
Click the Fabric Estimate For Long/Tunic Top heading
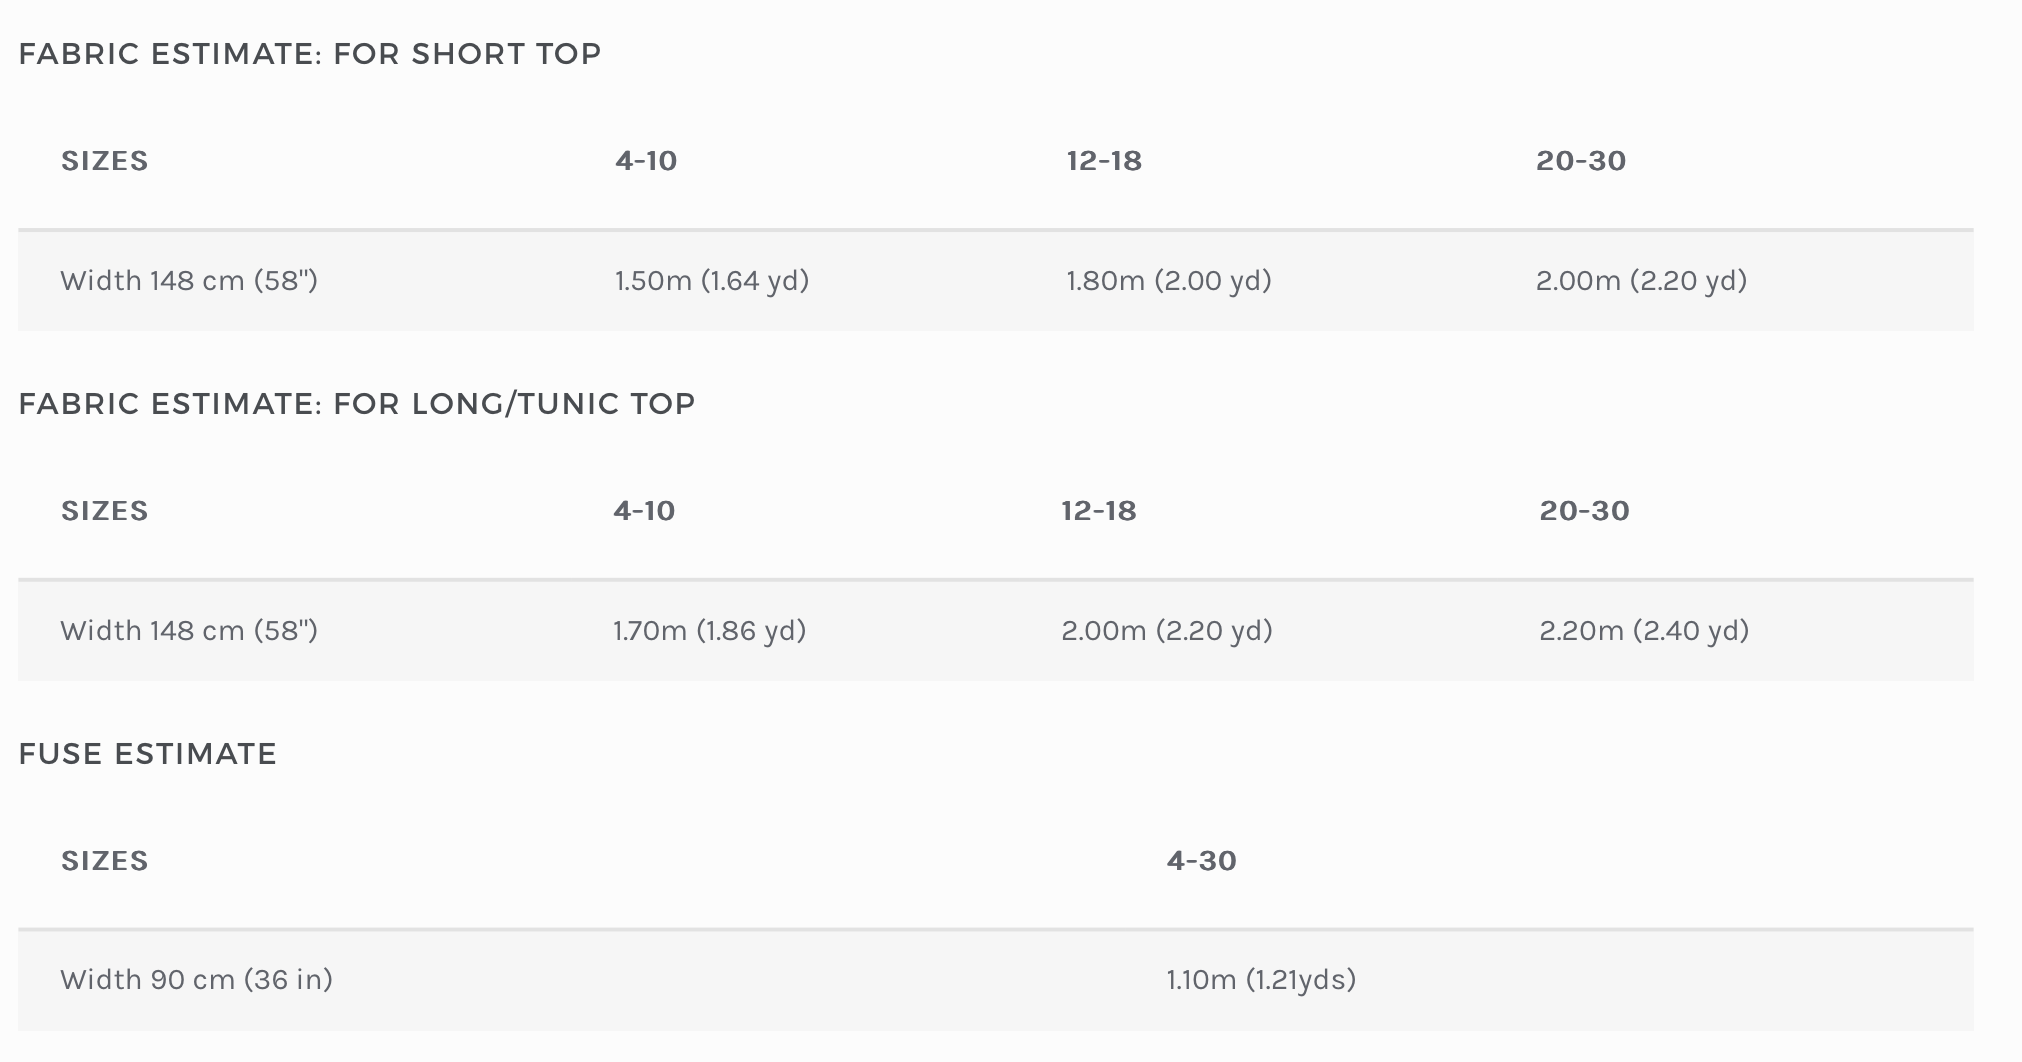click(x=357, y=403)
